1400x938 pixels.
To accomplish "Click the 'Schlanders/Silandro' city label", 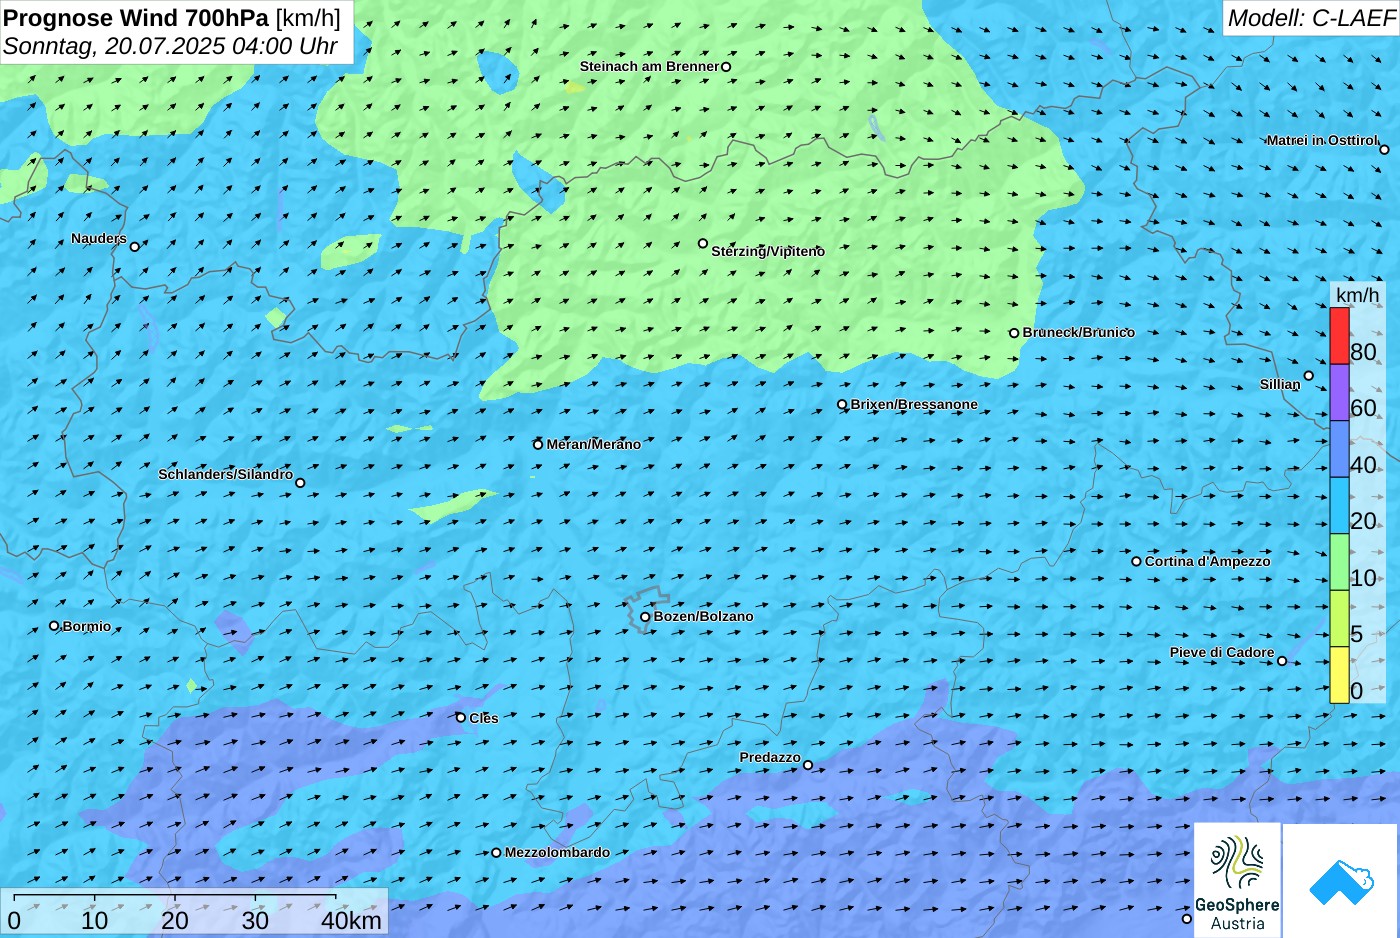I will tap(226, 474).
